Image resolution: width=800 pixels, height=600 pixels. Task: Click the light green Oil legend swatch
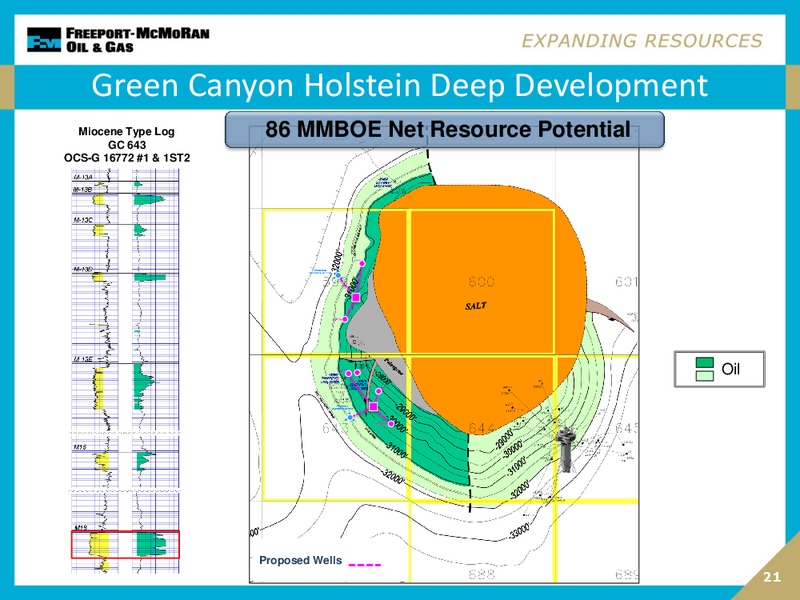(705, 376)
